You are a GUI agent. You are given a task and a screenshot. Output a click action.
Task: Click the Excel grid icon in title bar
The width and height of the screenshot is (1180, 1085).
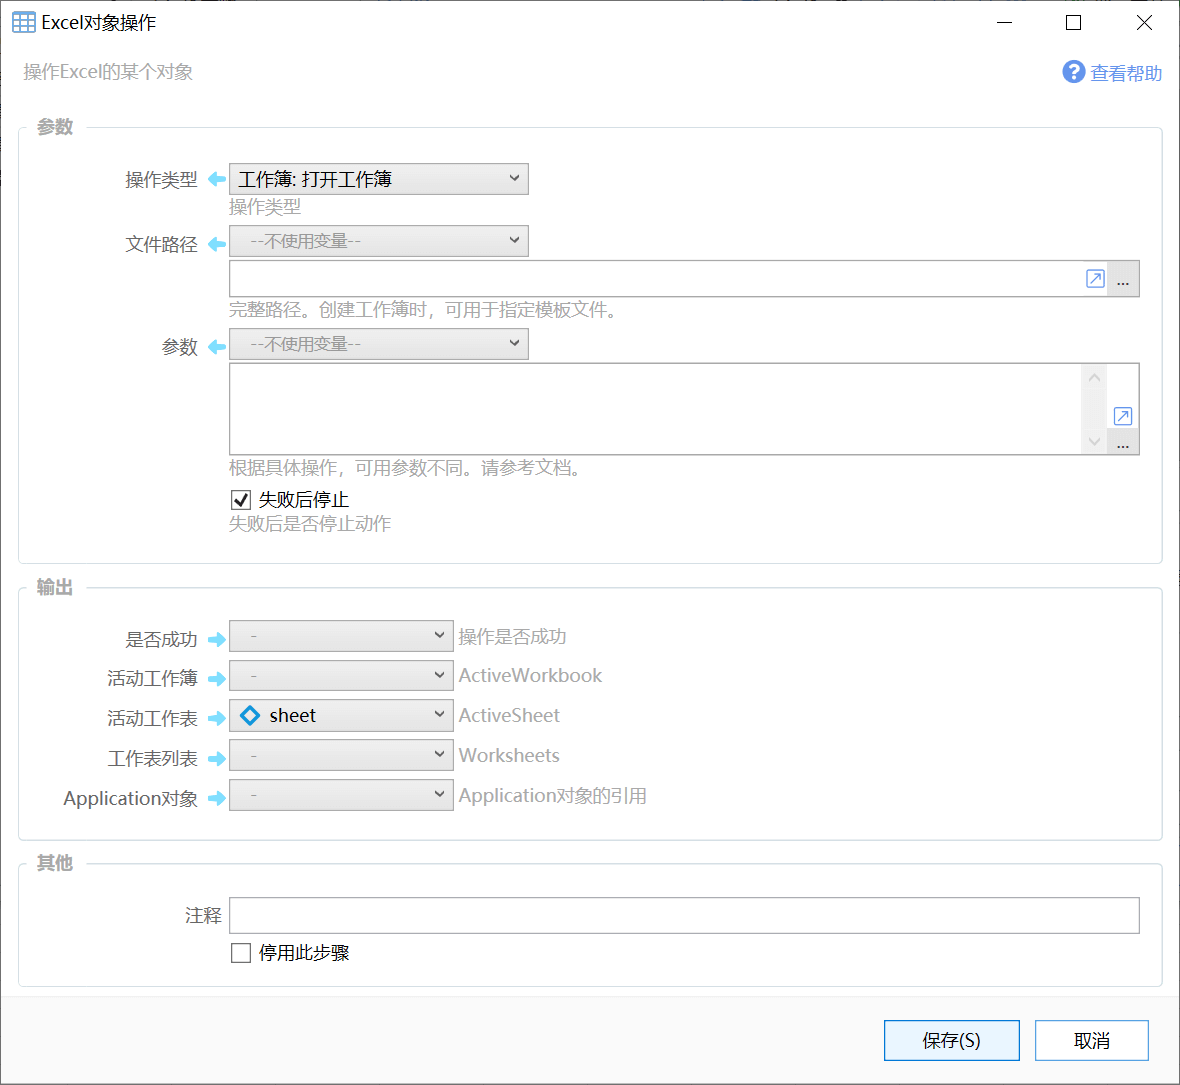tap(23, 23)
